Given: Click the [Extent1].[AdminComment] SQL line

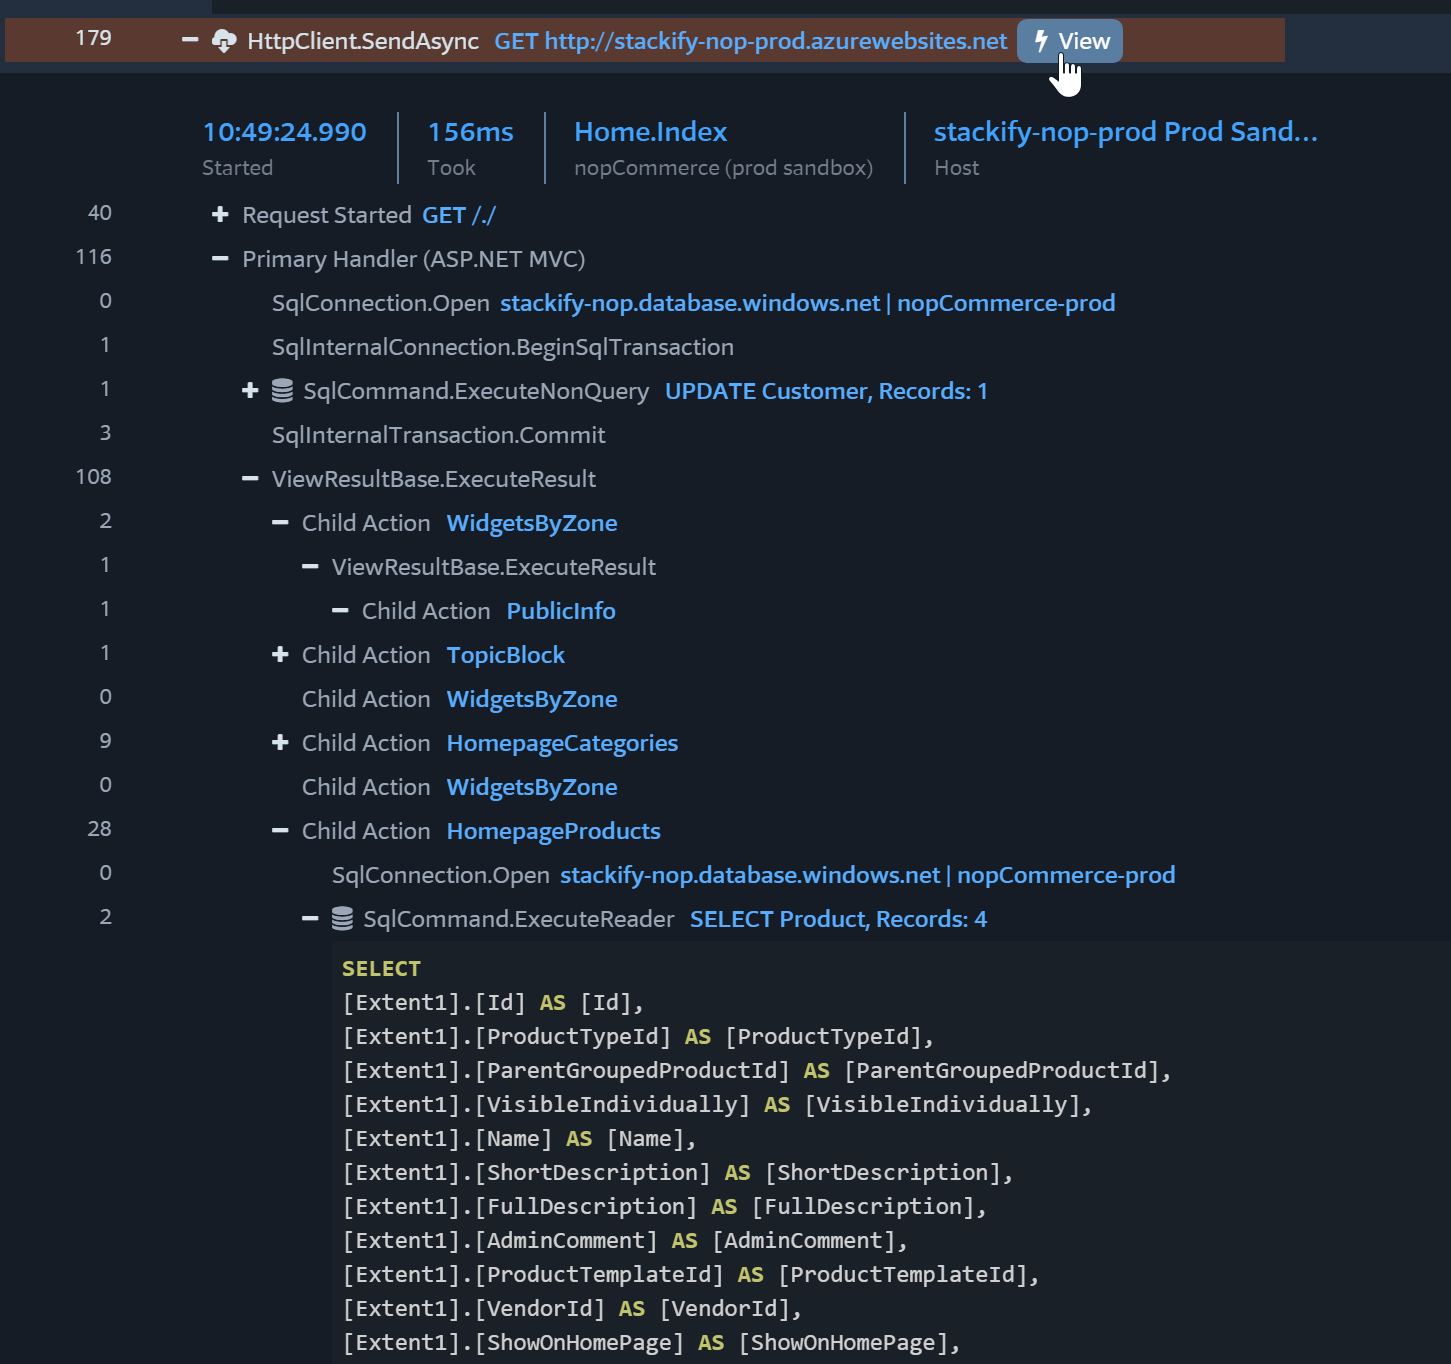Looking at the screenshot, I should click(625, 1240).
